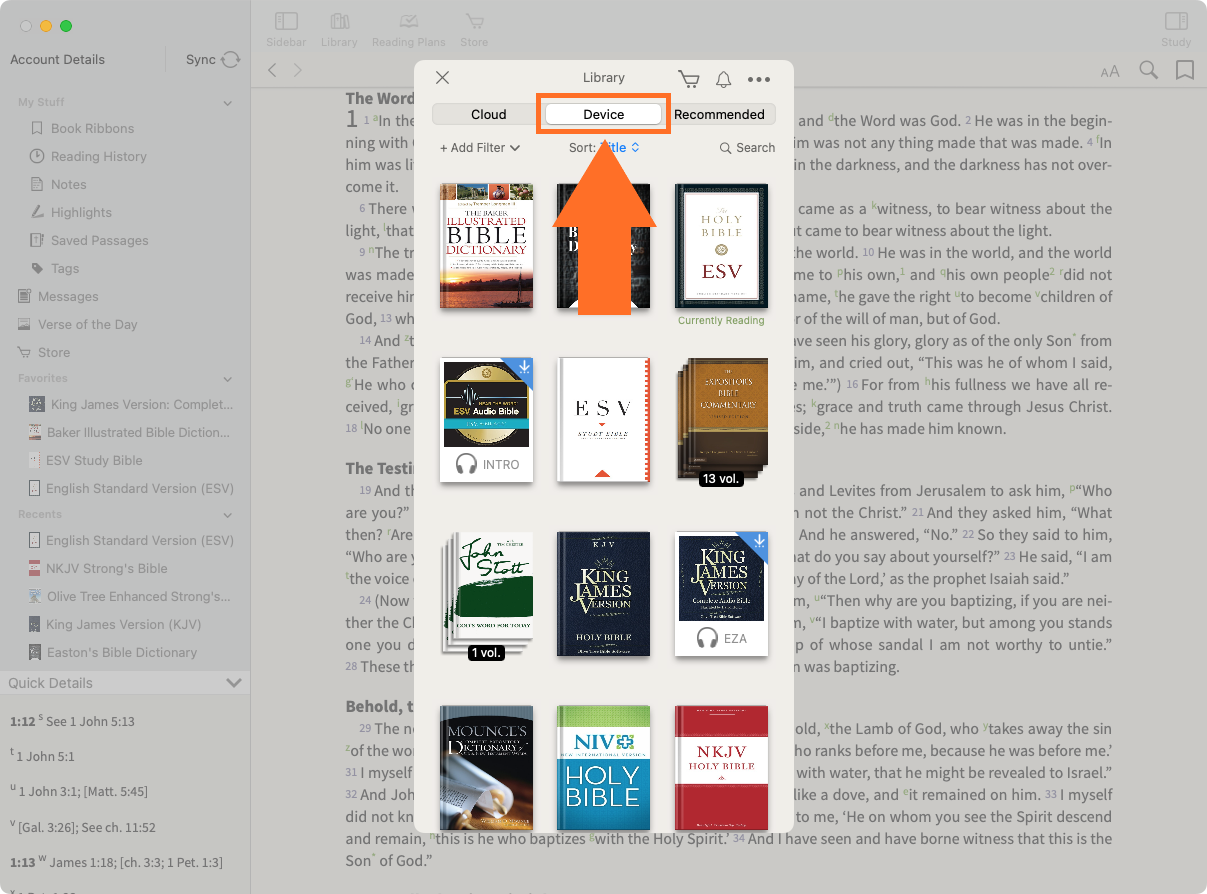Open the NIV Holy Bible cover
Image resolution: width=1207 pixels, height=894 pixels.
coord(604,768)
